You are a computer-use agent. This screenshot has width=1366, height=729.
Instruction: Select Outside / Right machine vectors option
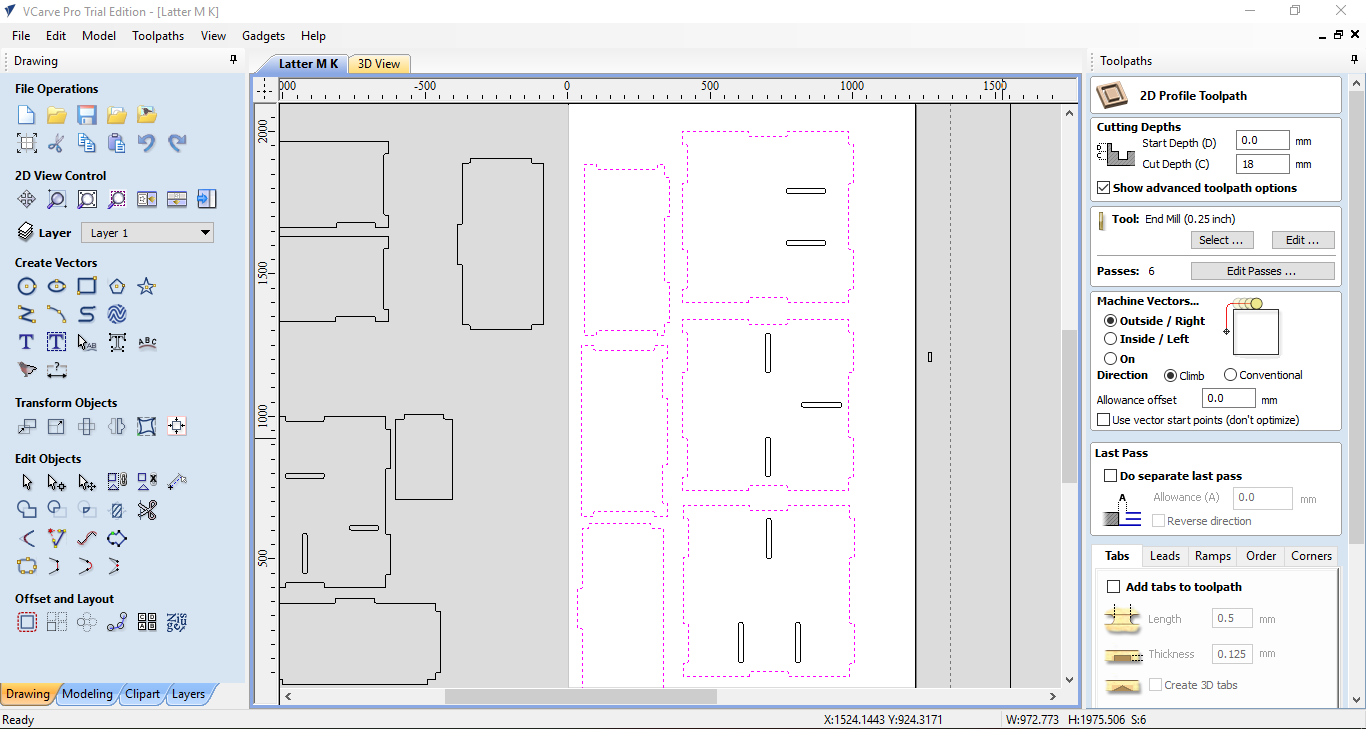coord(1110,321)
